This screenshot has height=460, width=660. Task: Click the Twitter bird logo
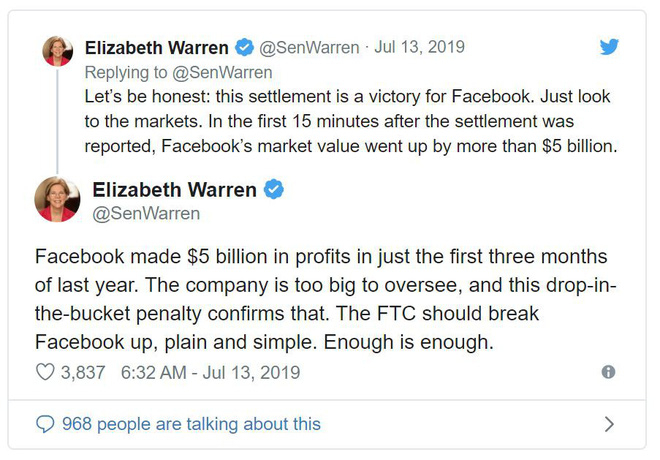coord(609,46)
